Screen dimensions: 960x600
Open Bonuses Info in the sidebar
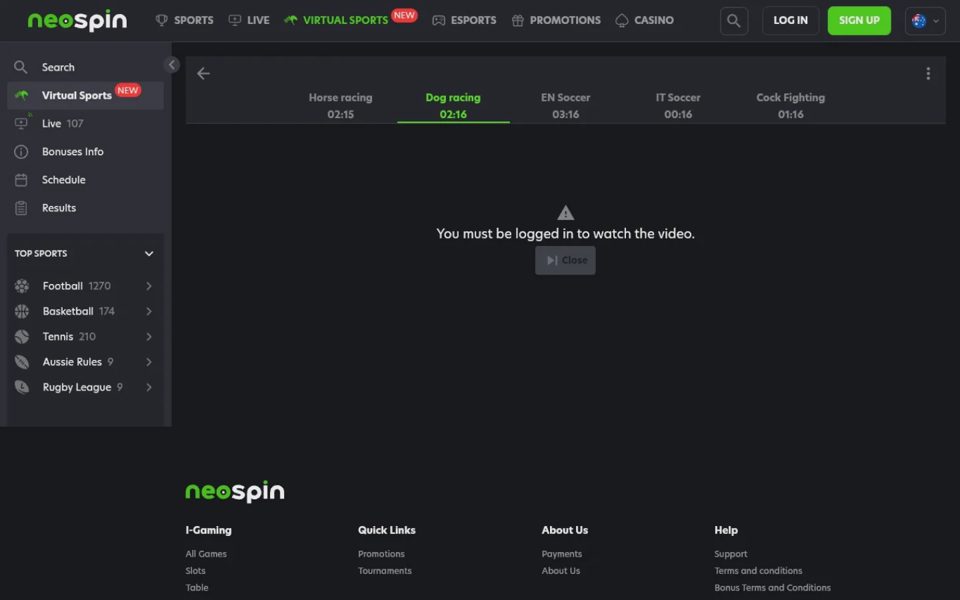(85, 152)
